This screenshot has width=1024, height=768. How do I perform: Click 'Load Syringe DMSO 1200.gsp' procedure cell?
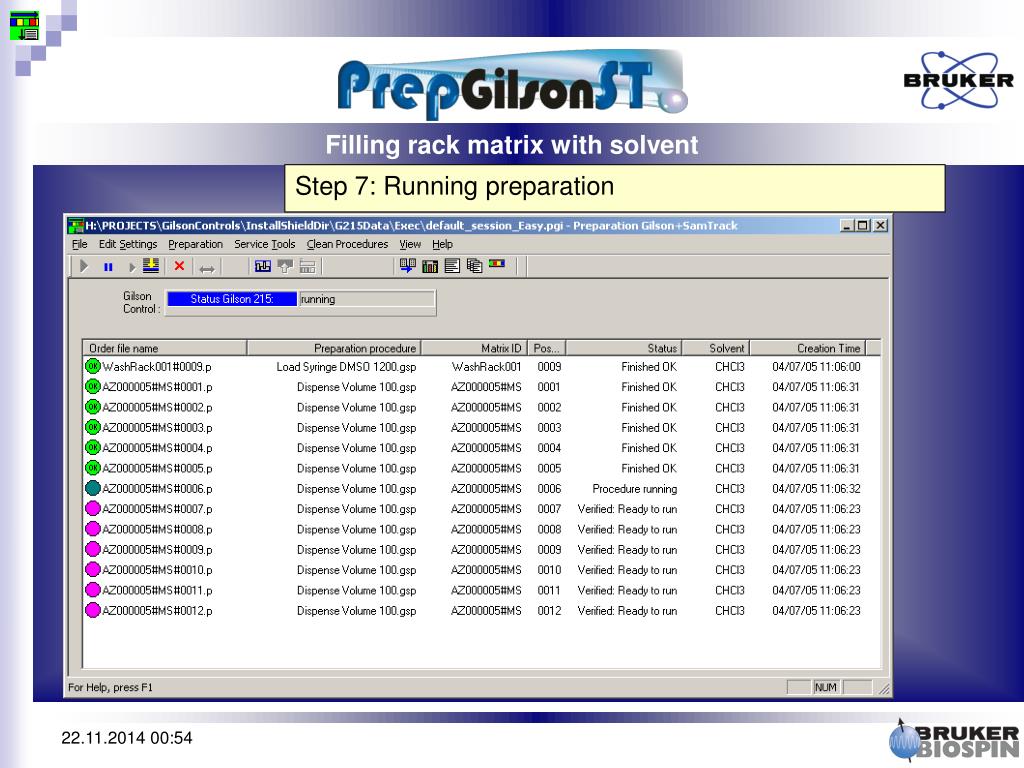(346, 366)
